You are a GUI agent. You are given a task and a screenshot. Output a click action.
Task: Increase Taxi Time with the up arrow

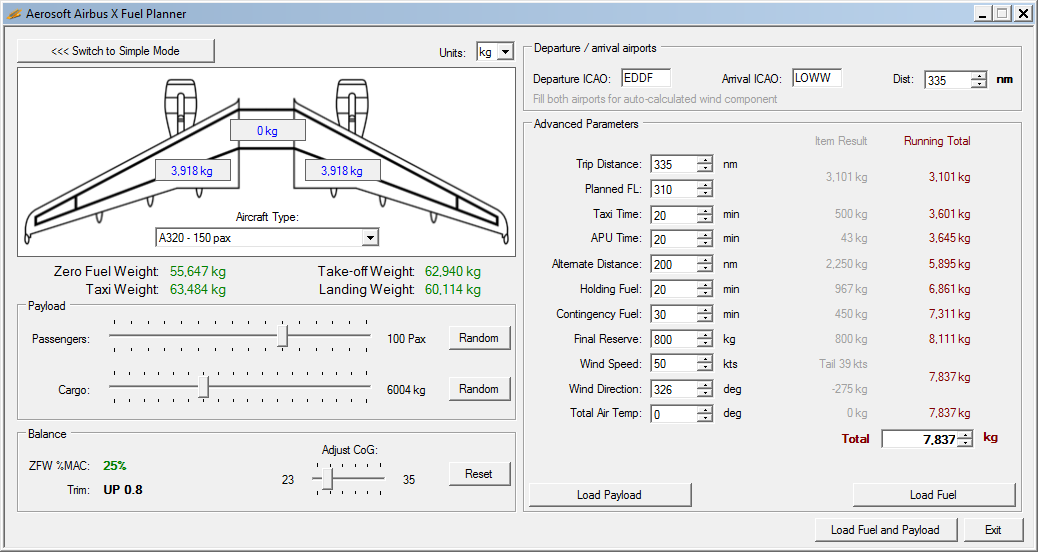[x=704, y=210]
